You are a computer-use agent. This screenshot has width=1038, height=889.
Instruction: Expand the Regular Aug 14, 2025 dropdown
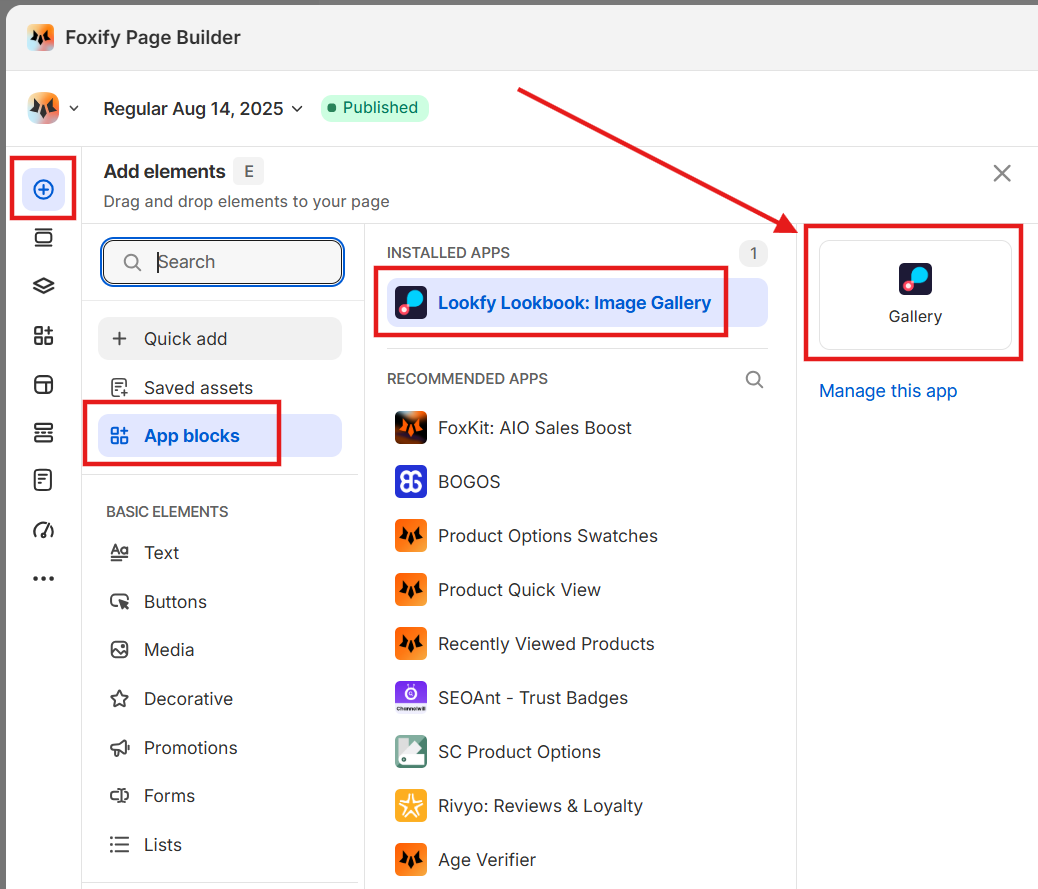(203, 109)
